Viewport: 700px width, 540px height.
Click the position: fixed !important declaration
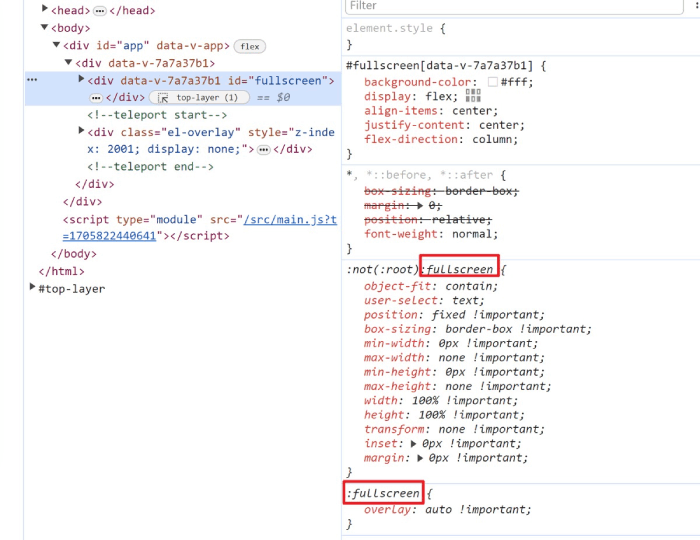click(454, 315)
